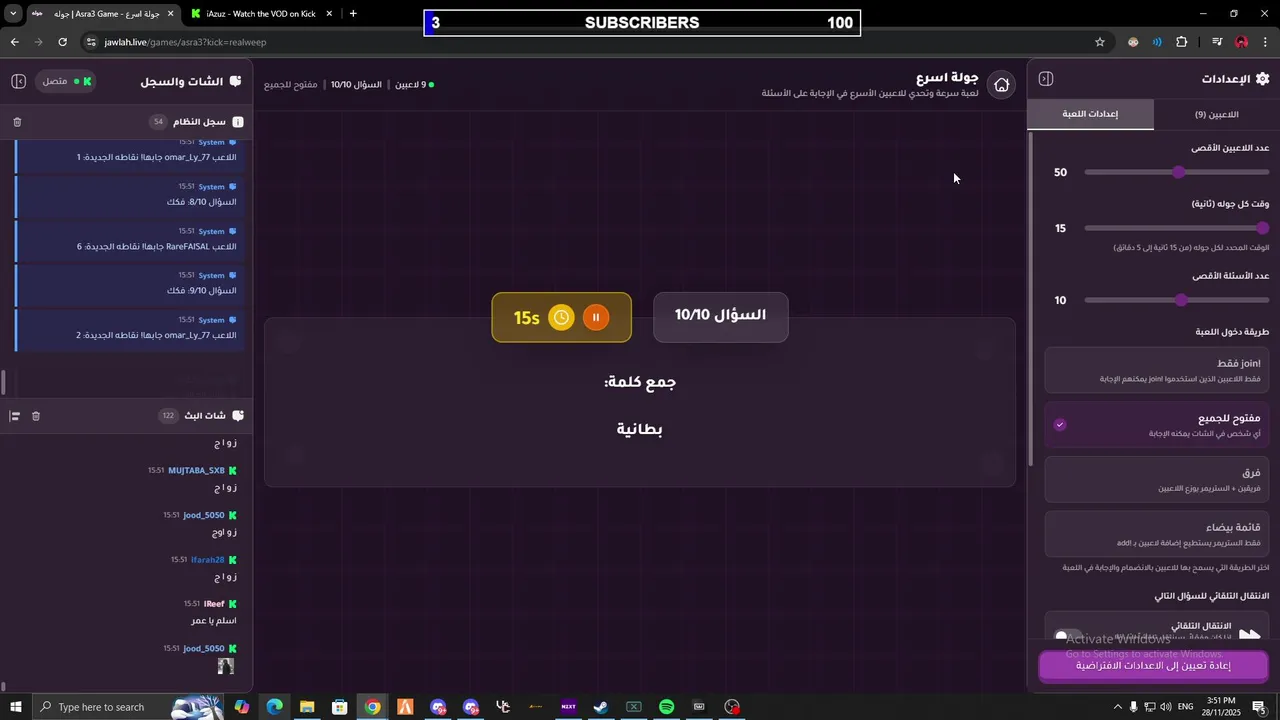Click the settings panel scrollbar

(1030, 298)
